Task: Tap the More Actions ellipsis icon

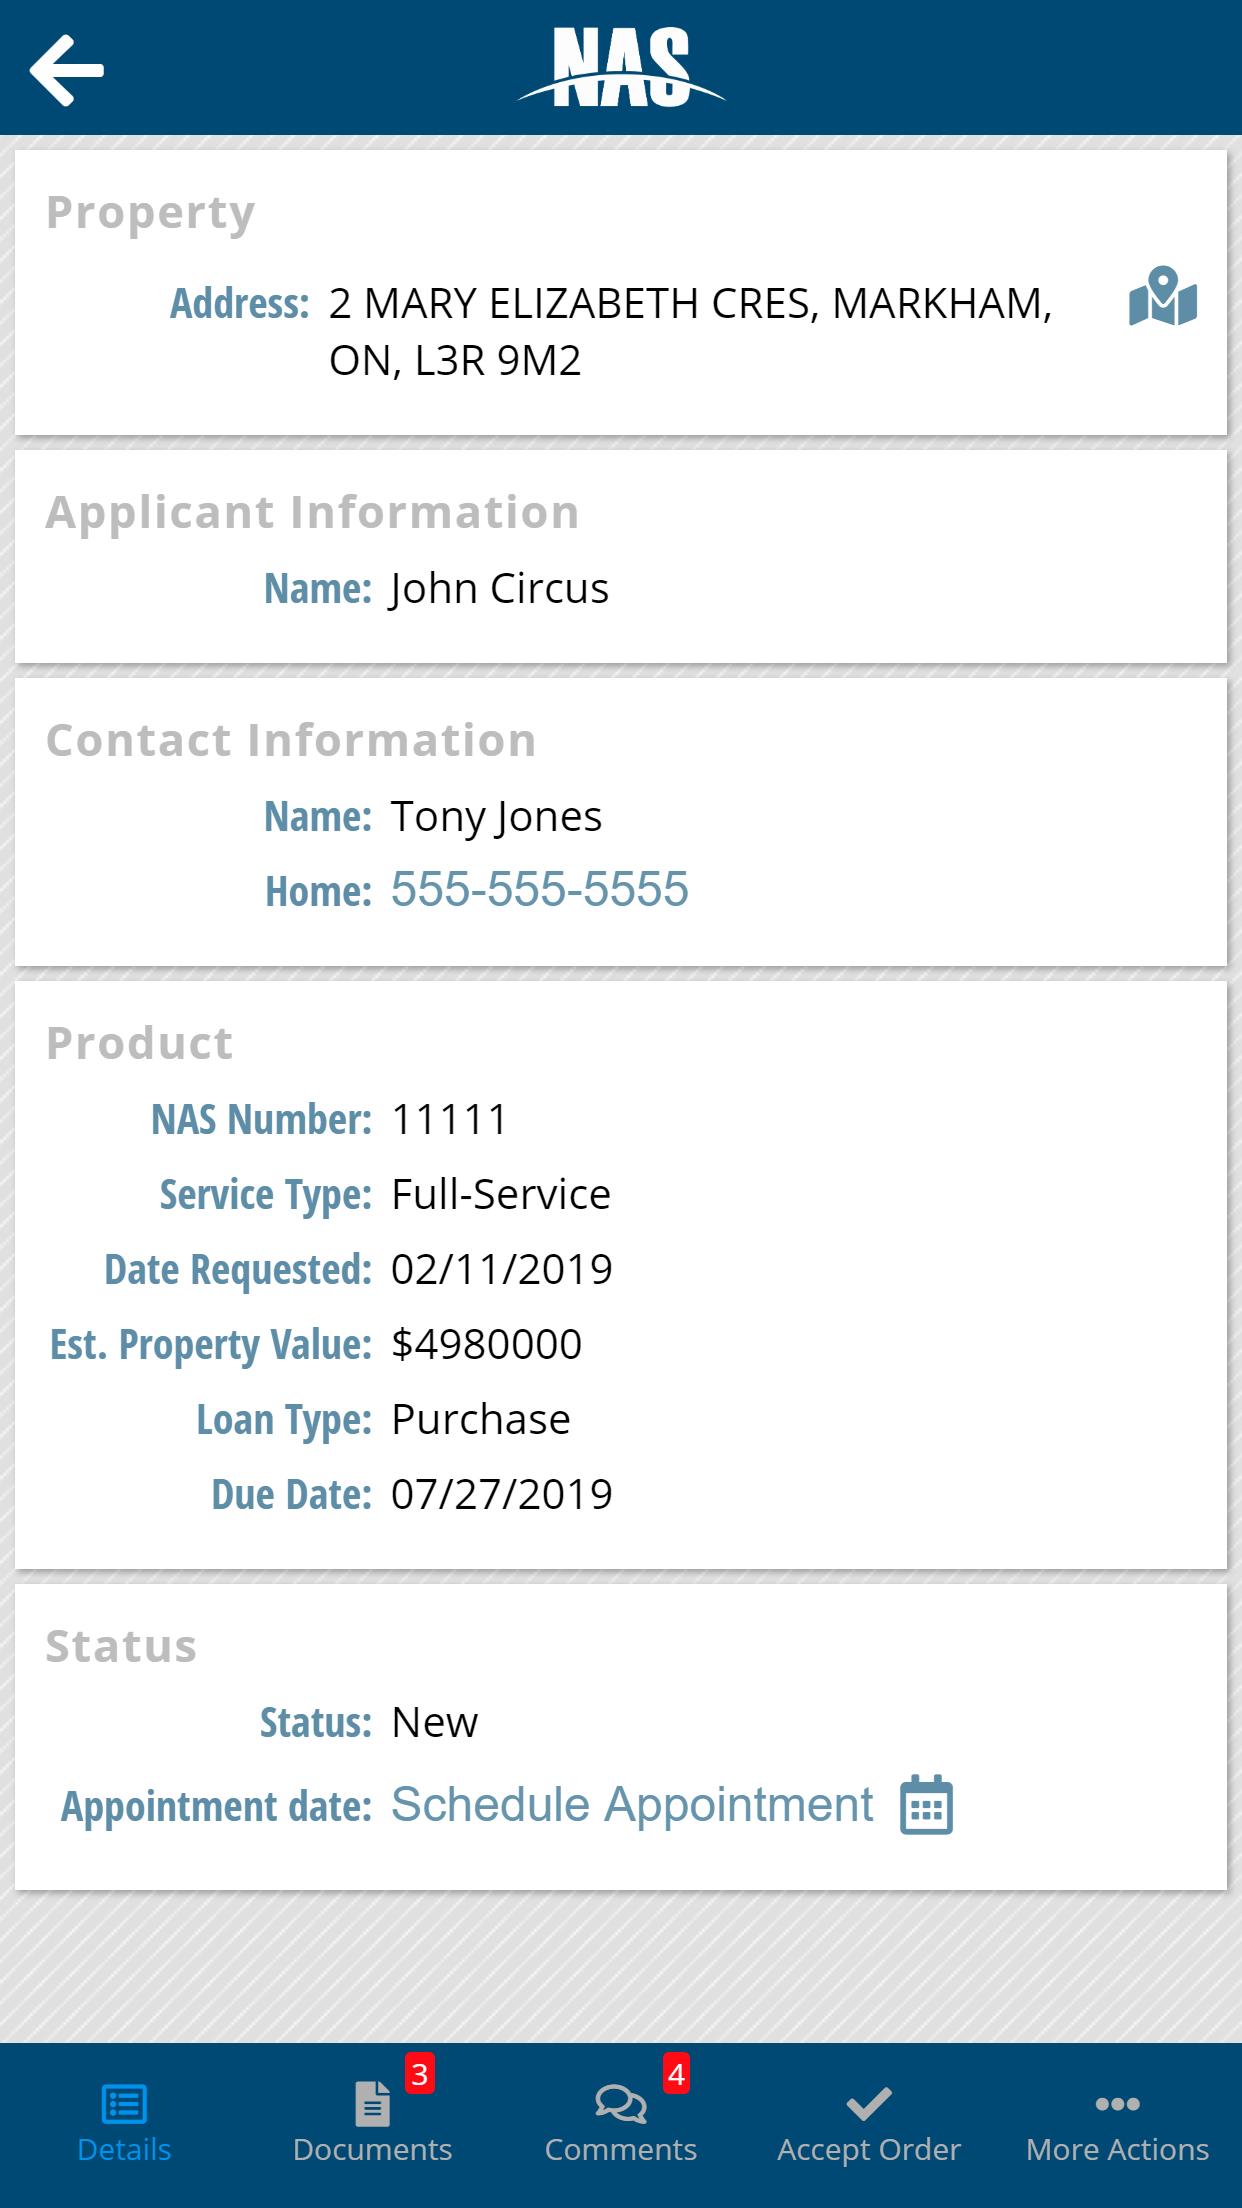Action: click(1117, 2103)
